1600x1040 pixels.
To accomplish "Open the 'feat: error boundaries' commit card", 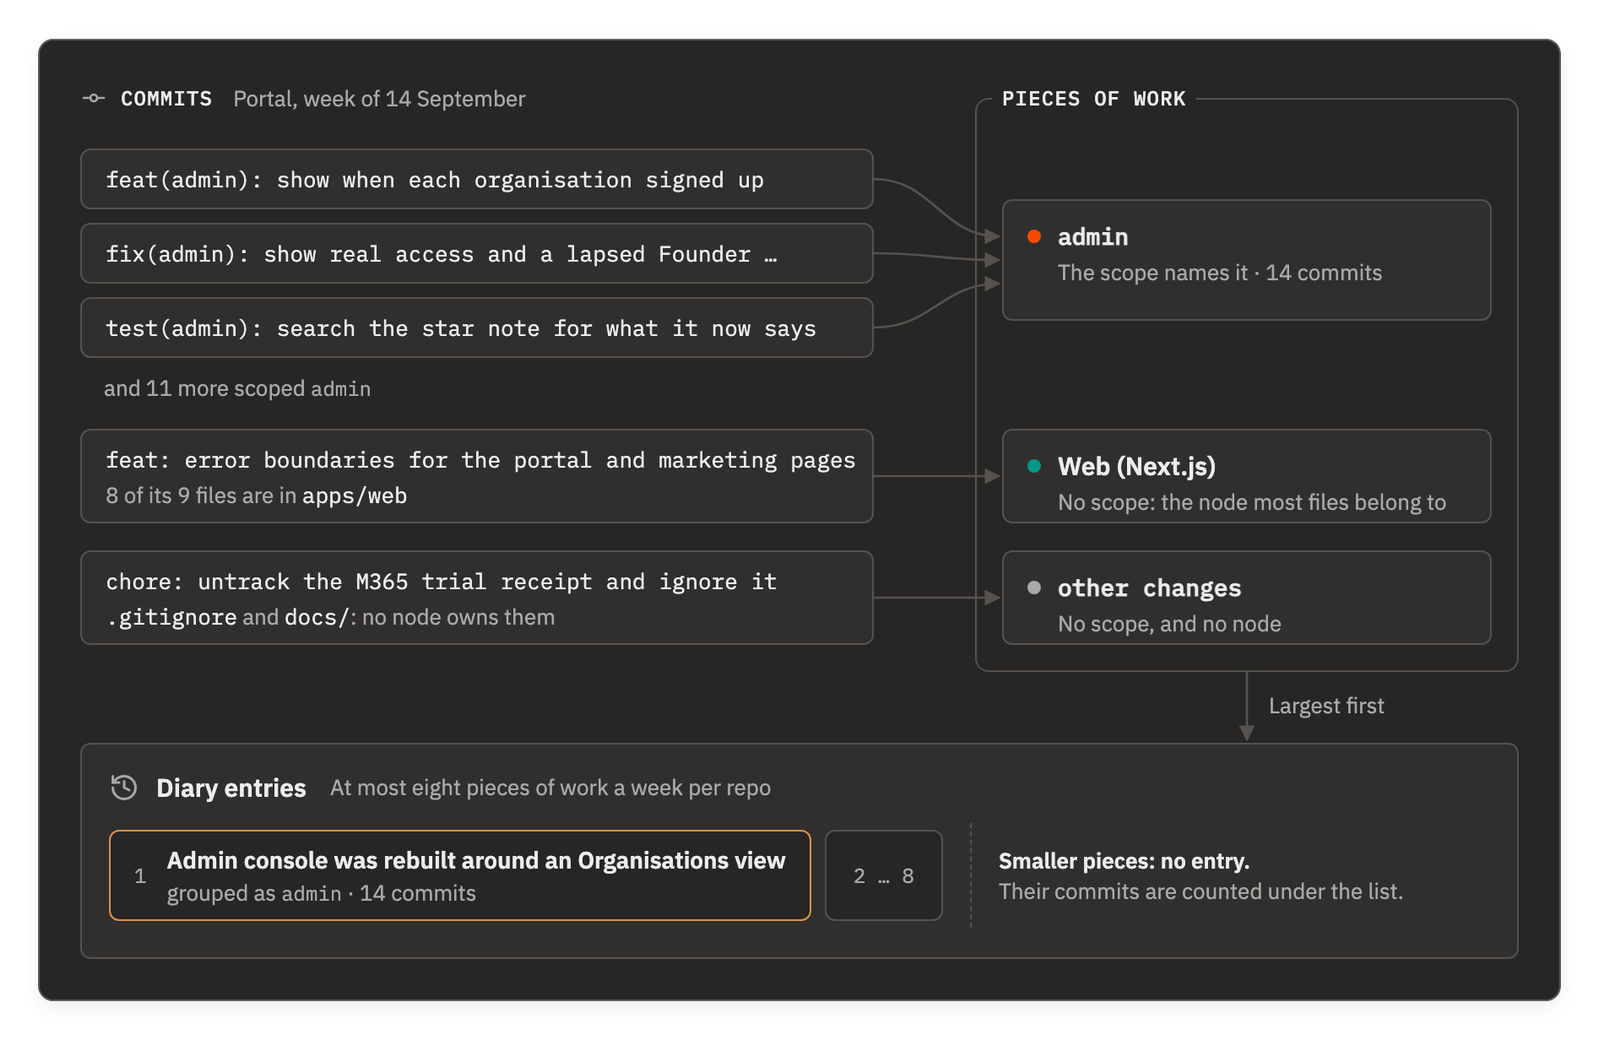I will (x=477, y=476).
